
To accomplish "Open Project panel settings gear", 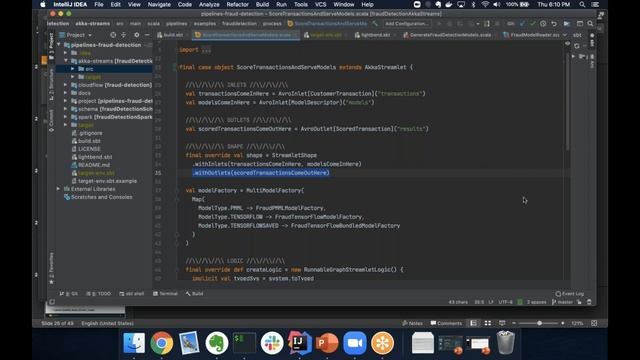I will 137,35.
